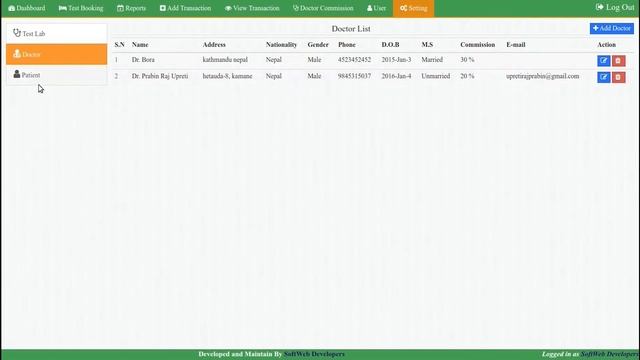Click the Married status cell
The image size is (640, 360).
432,60
